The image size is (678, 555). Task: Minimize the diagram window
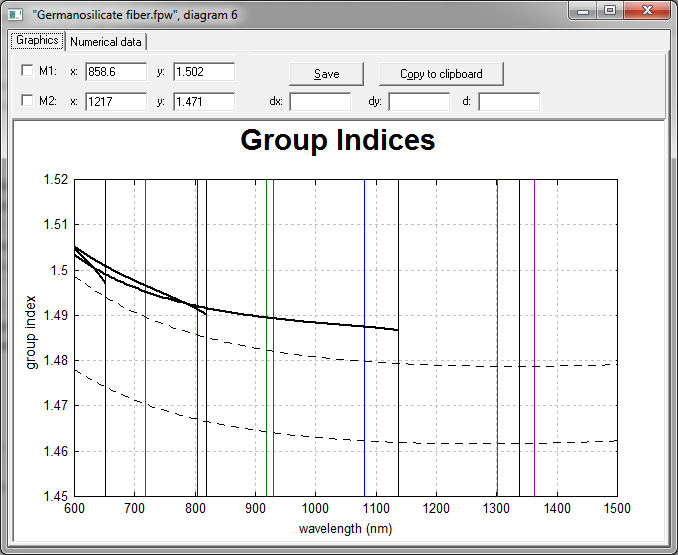pyautogui.click(x=583, y=11)
